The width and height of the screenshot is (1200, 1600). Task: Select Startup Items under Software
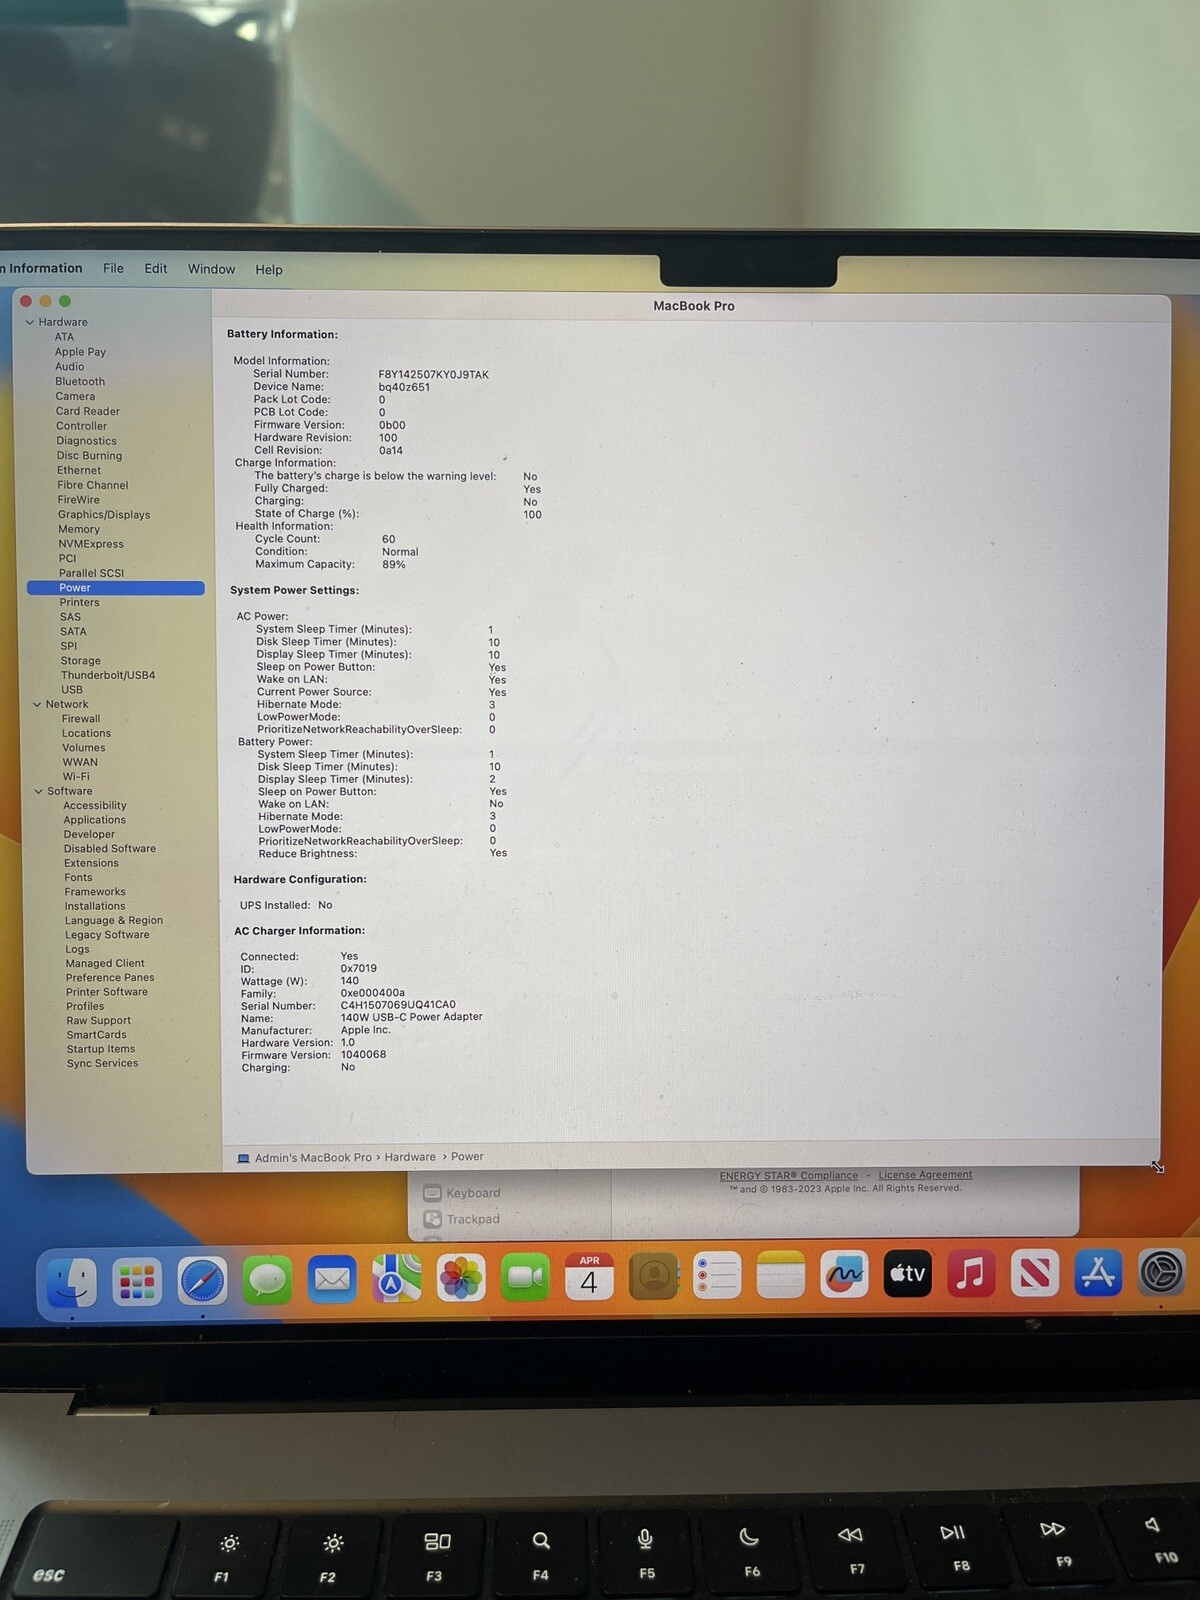click(x=101, y=1049)
